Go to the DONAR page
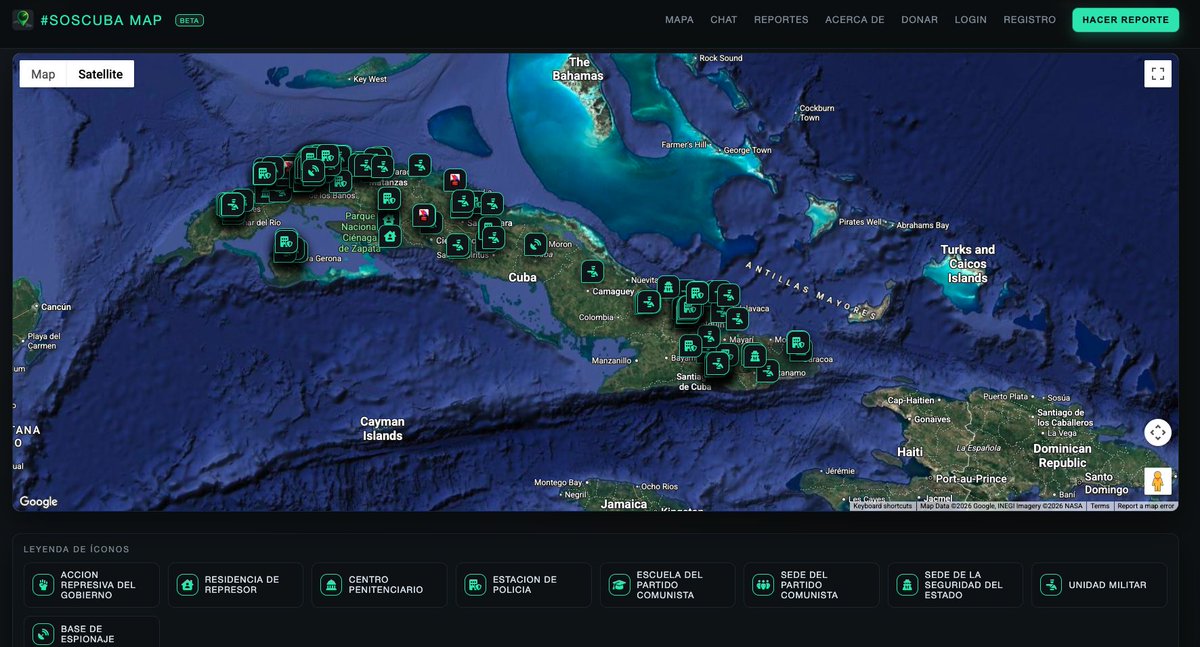The image size is (1200, 647). [920, 20]
